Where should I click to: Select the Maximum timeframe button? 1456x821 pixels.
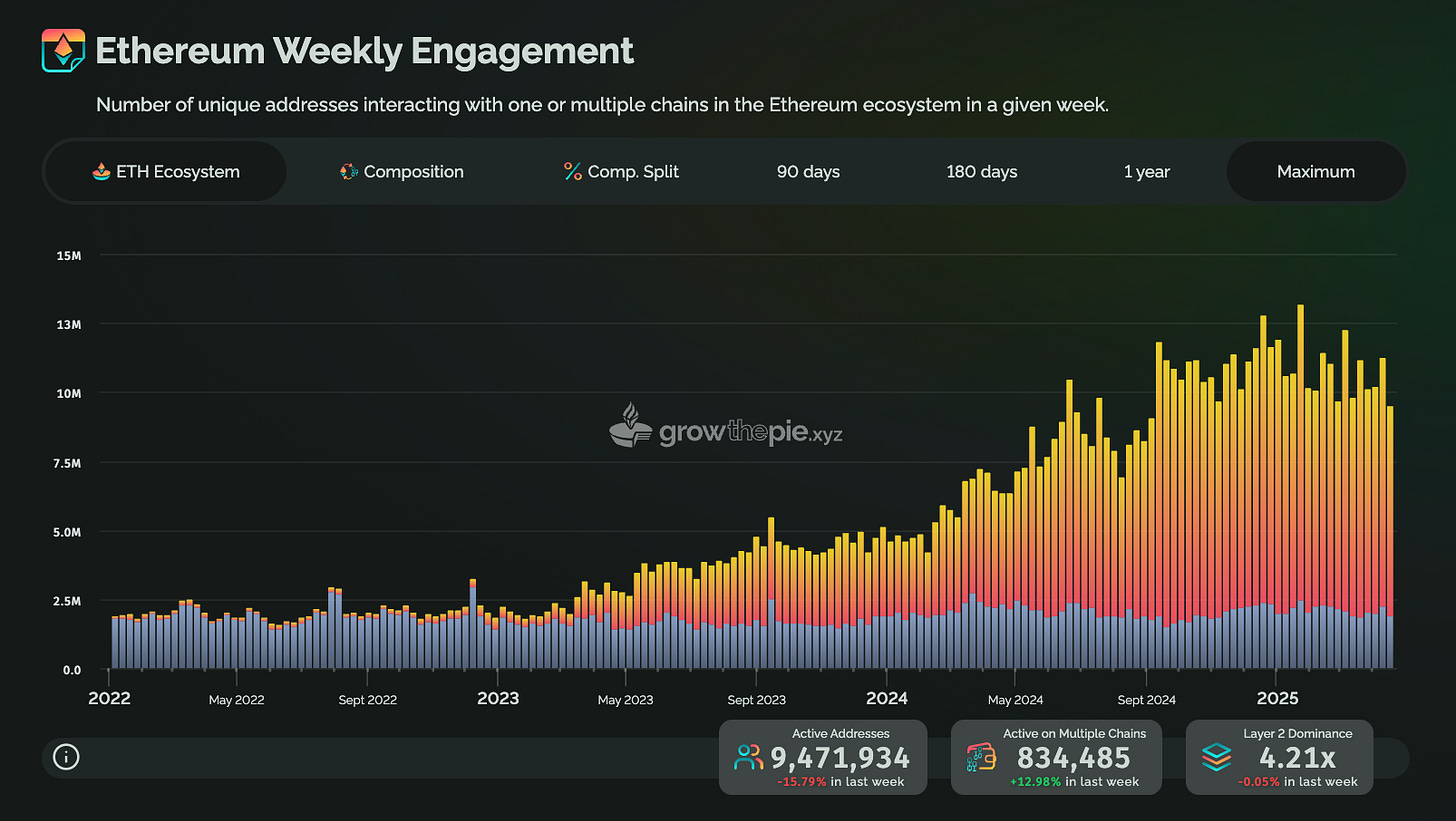(x=1316, y=171)
